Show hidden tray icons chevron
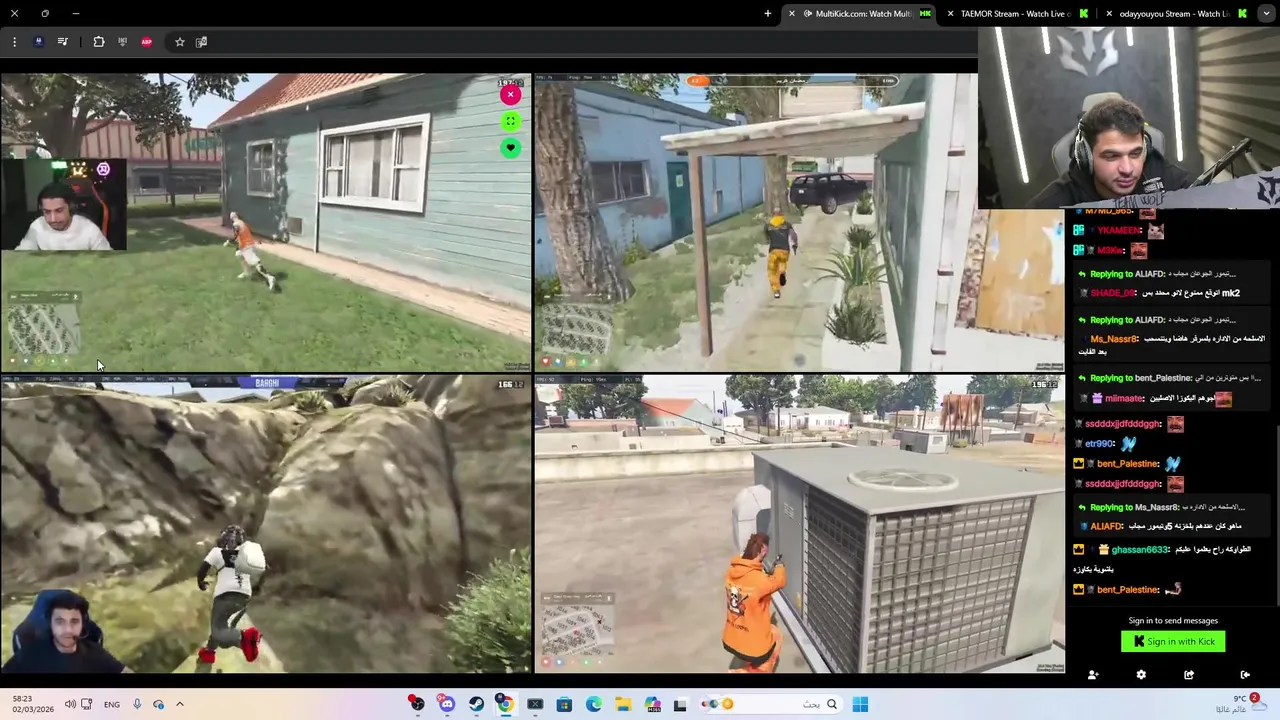Screen dimensions: 1280x720 [x=180, y=705]
